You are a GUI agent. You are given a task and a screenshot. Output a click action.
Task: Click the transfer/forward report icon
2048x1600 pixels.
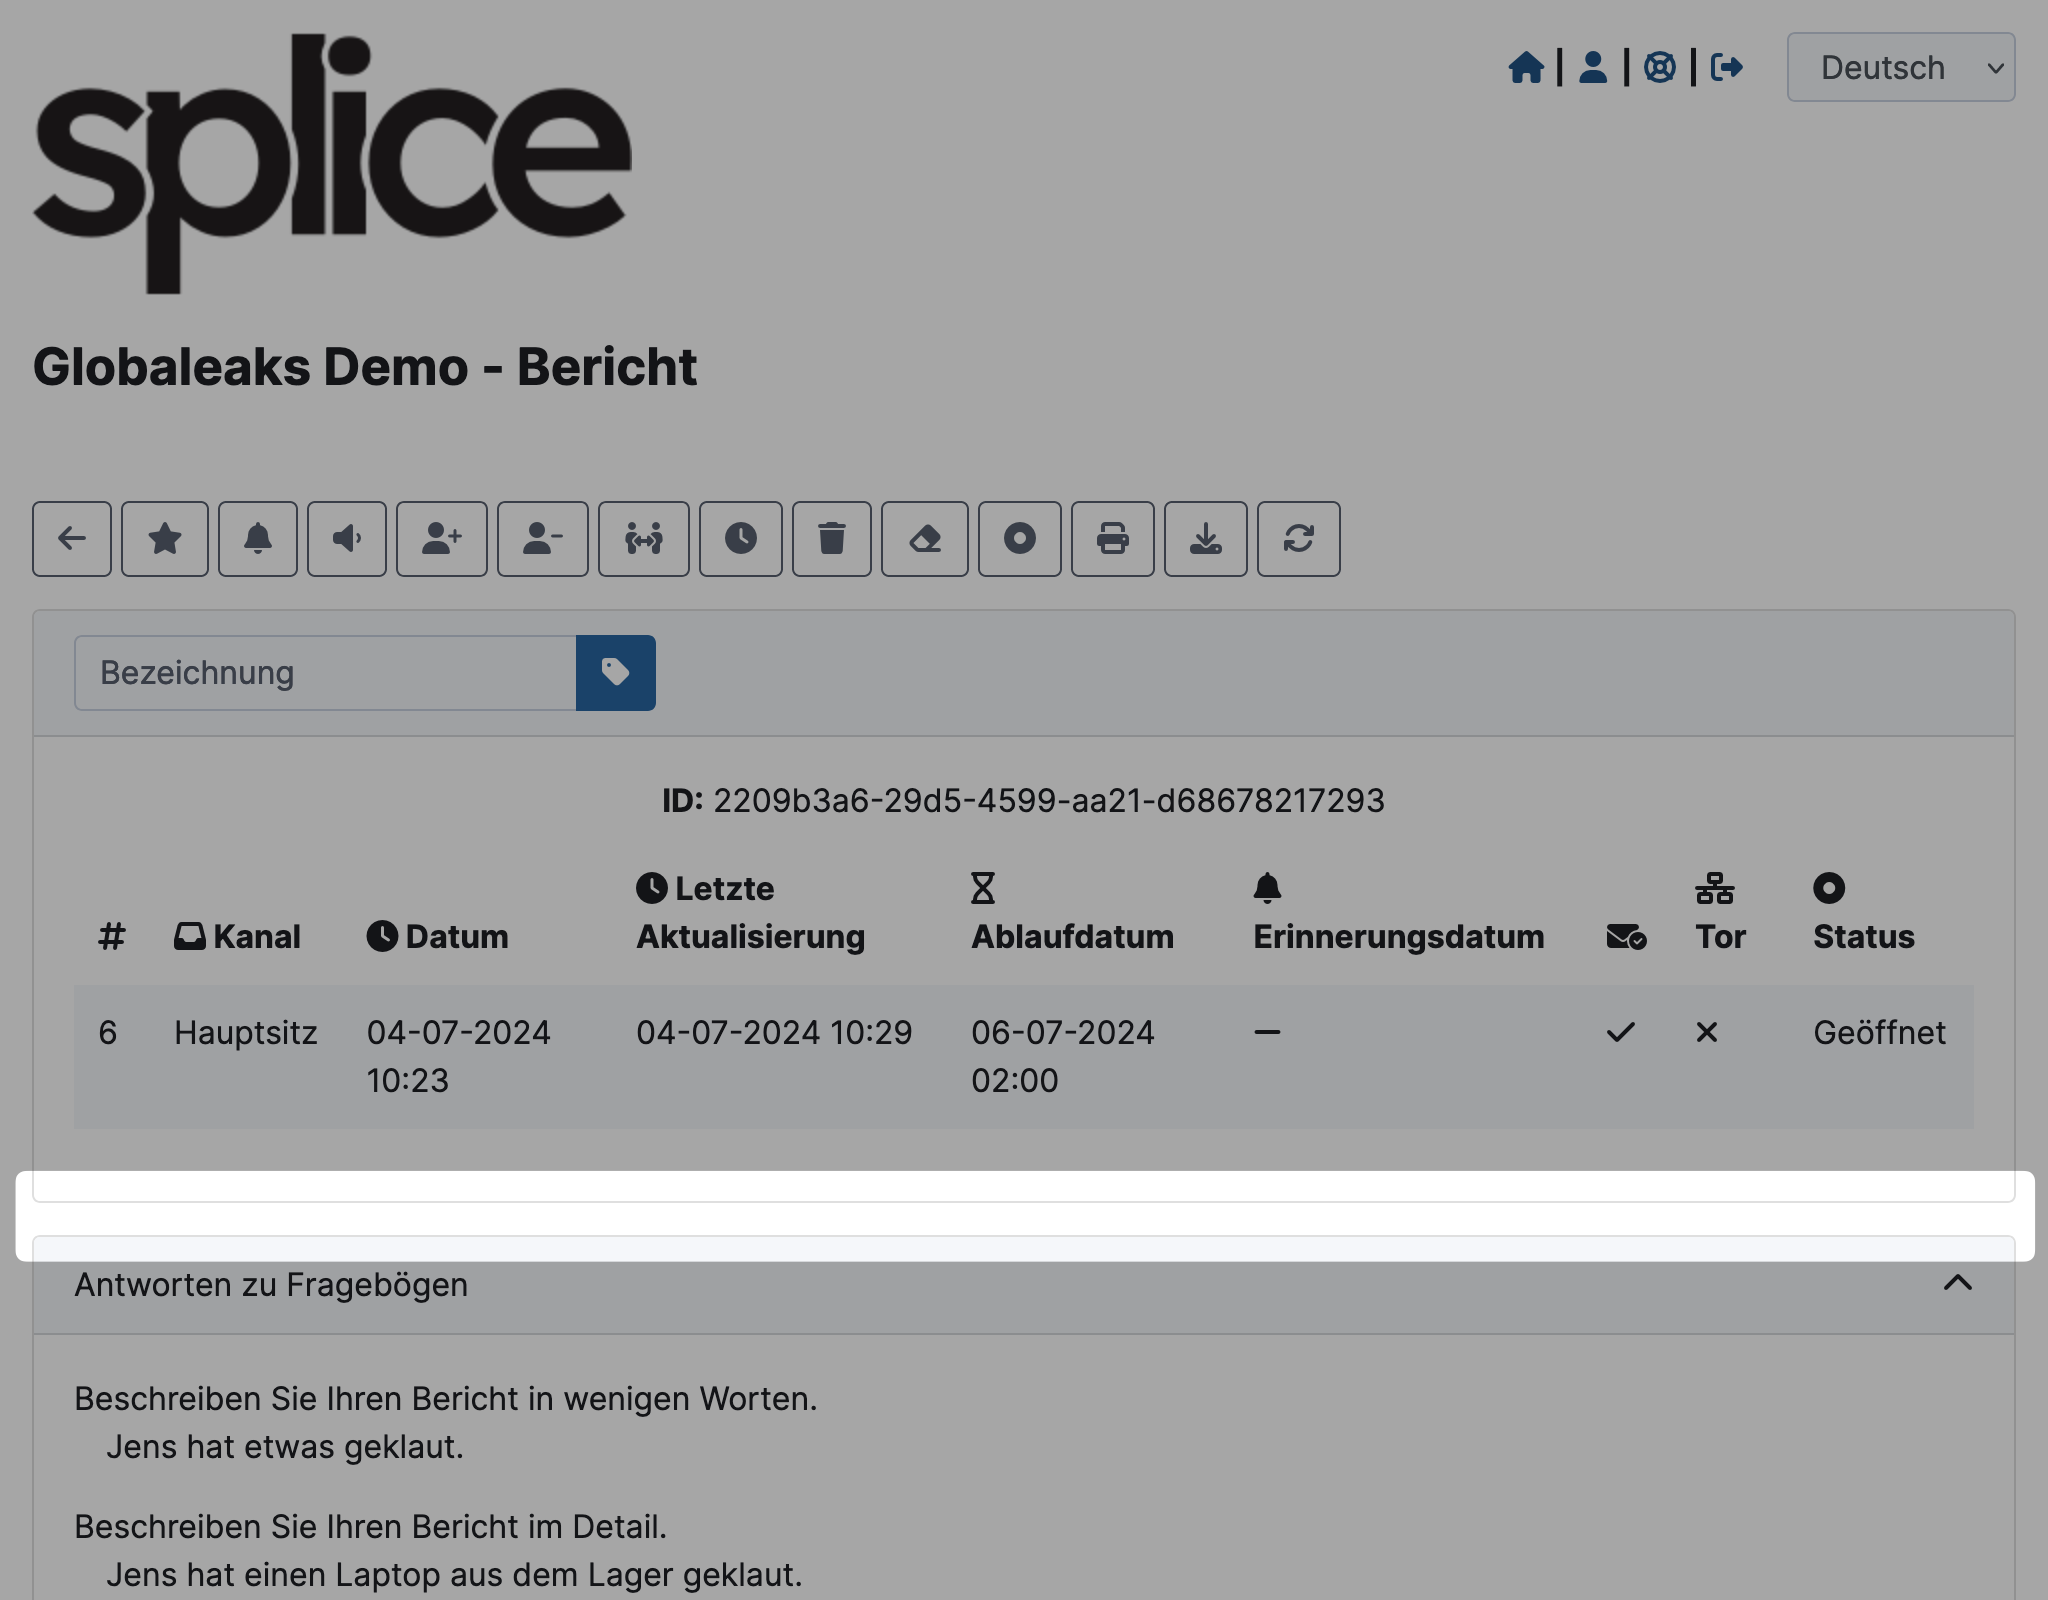645,539
